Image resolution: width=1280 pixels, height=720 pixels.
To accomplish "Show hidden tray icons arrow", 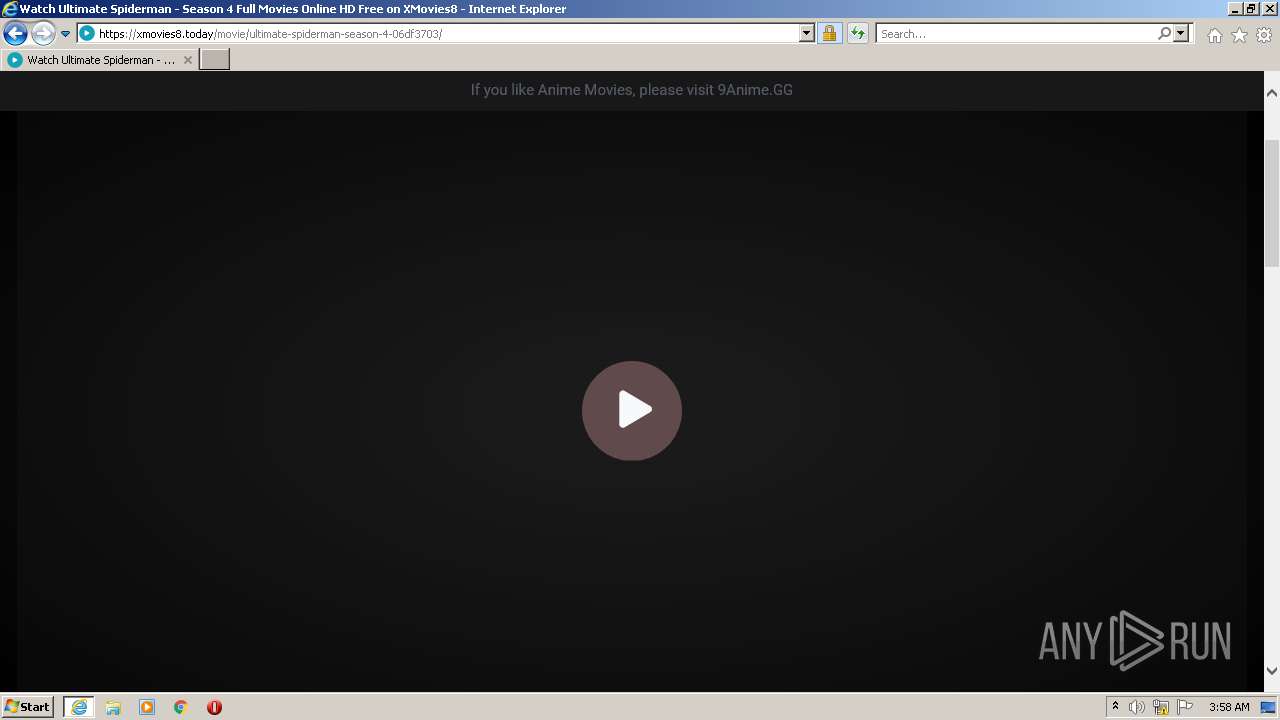I will [x=1115, y=707].
